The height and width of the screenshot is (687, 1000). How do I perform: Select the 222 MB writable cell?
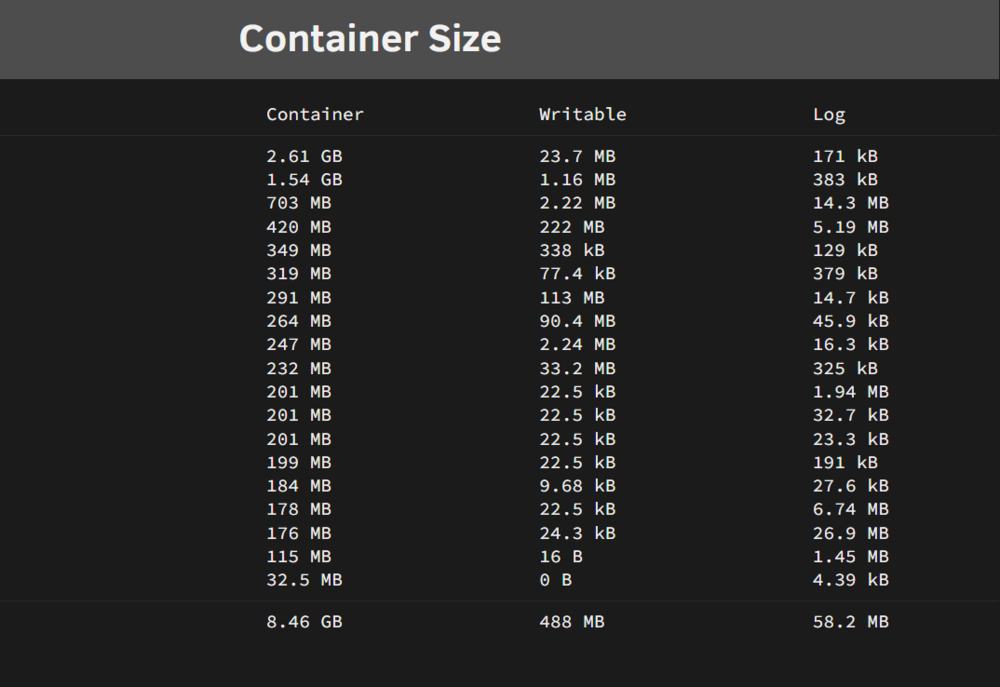click(x=571, y=227)
